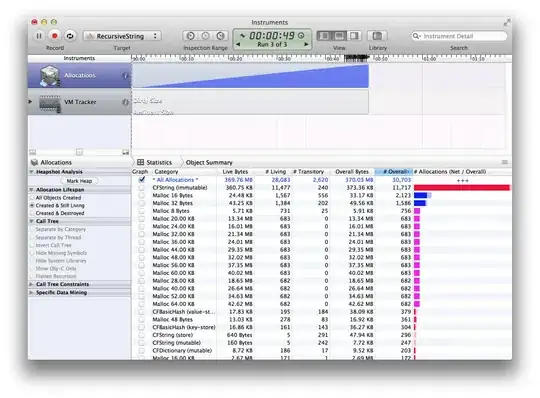This screenshot has height=398, width=540.
Task: Click the Graph column header
Action: tap(140, 171)
